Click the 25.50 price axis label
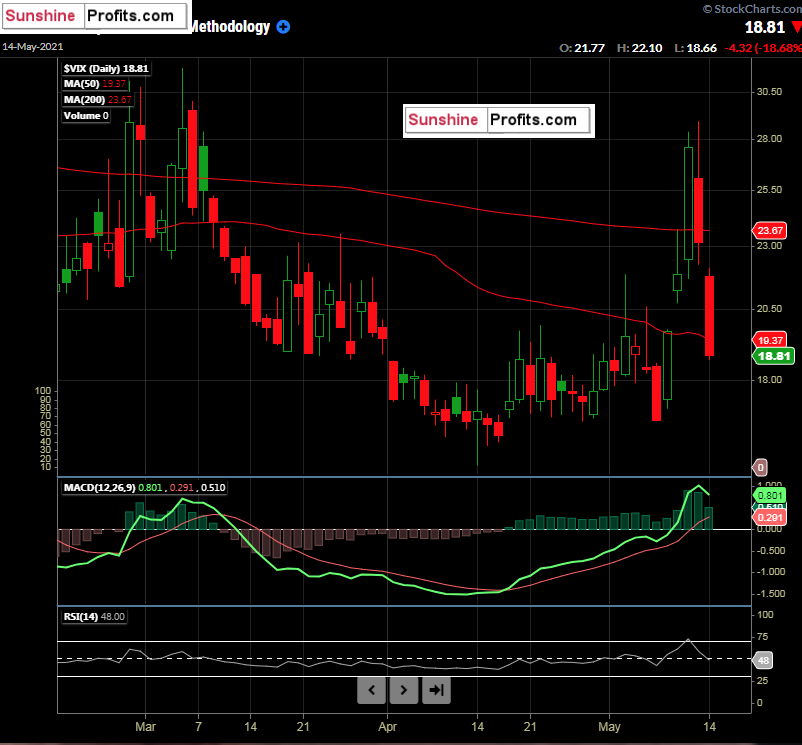Image resolution: width=802 pixels, height=745 pixels. click(769, 190)
